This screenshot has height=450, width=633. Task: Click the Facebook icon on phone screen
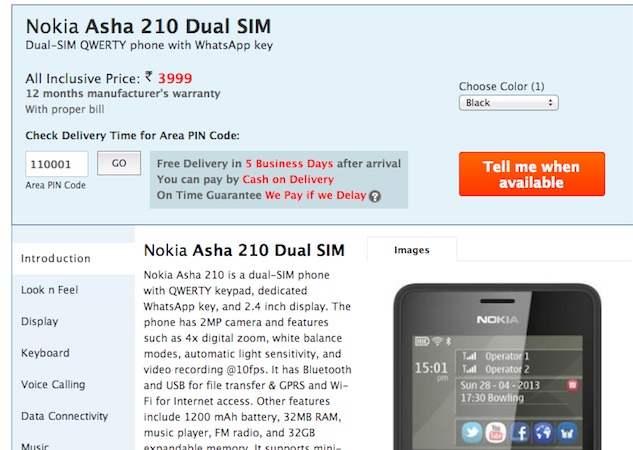coord(520,432)
